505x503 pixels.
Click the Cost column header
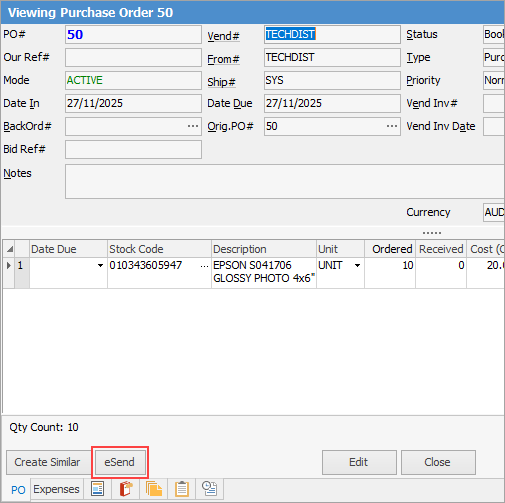(486, 249)
